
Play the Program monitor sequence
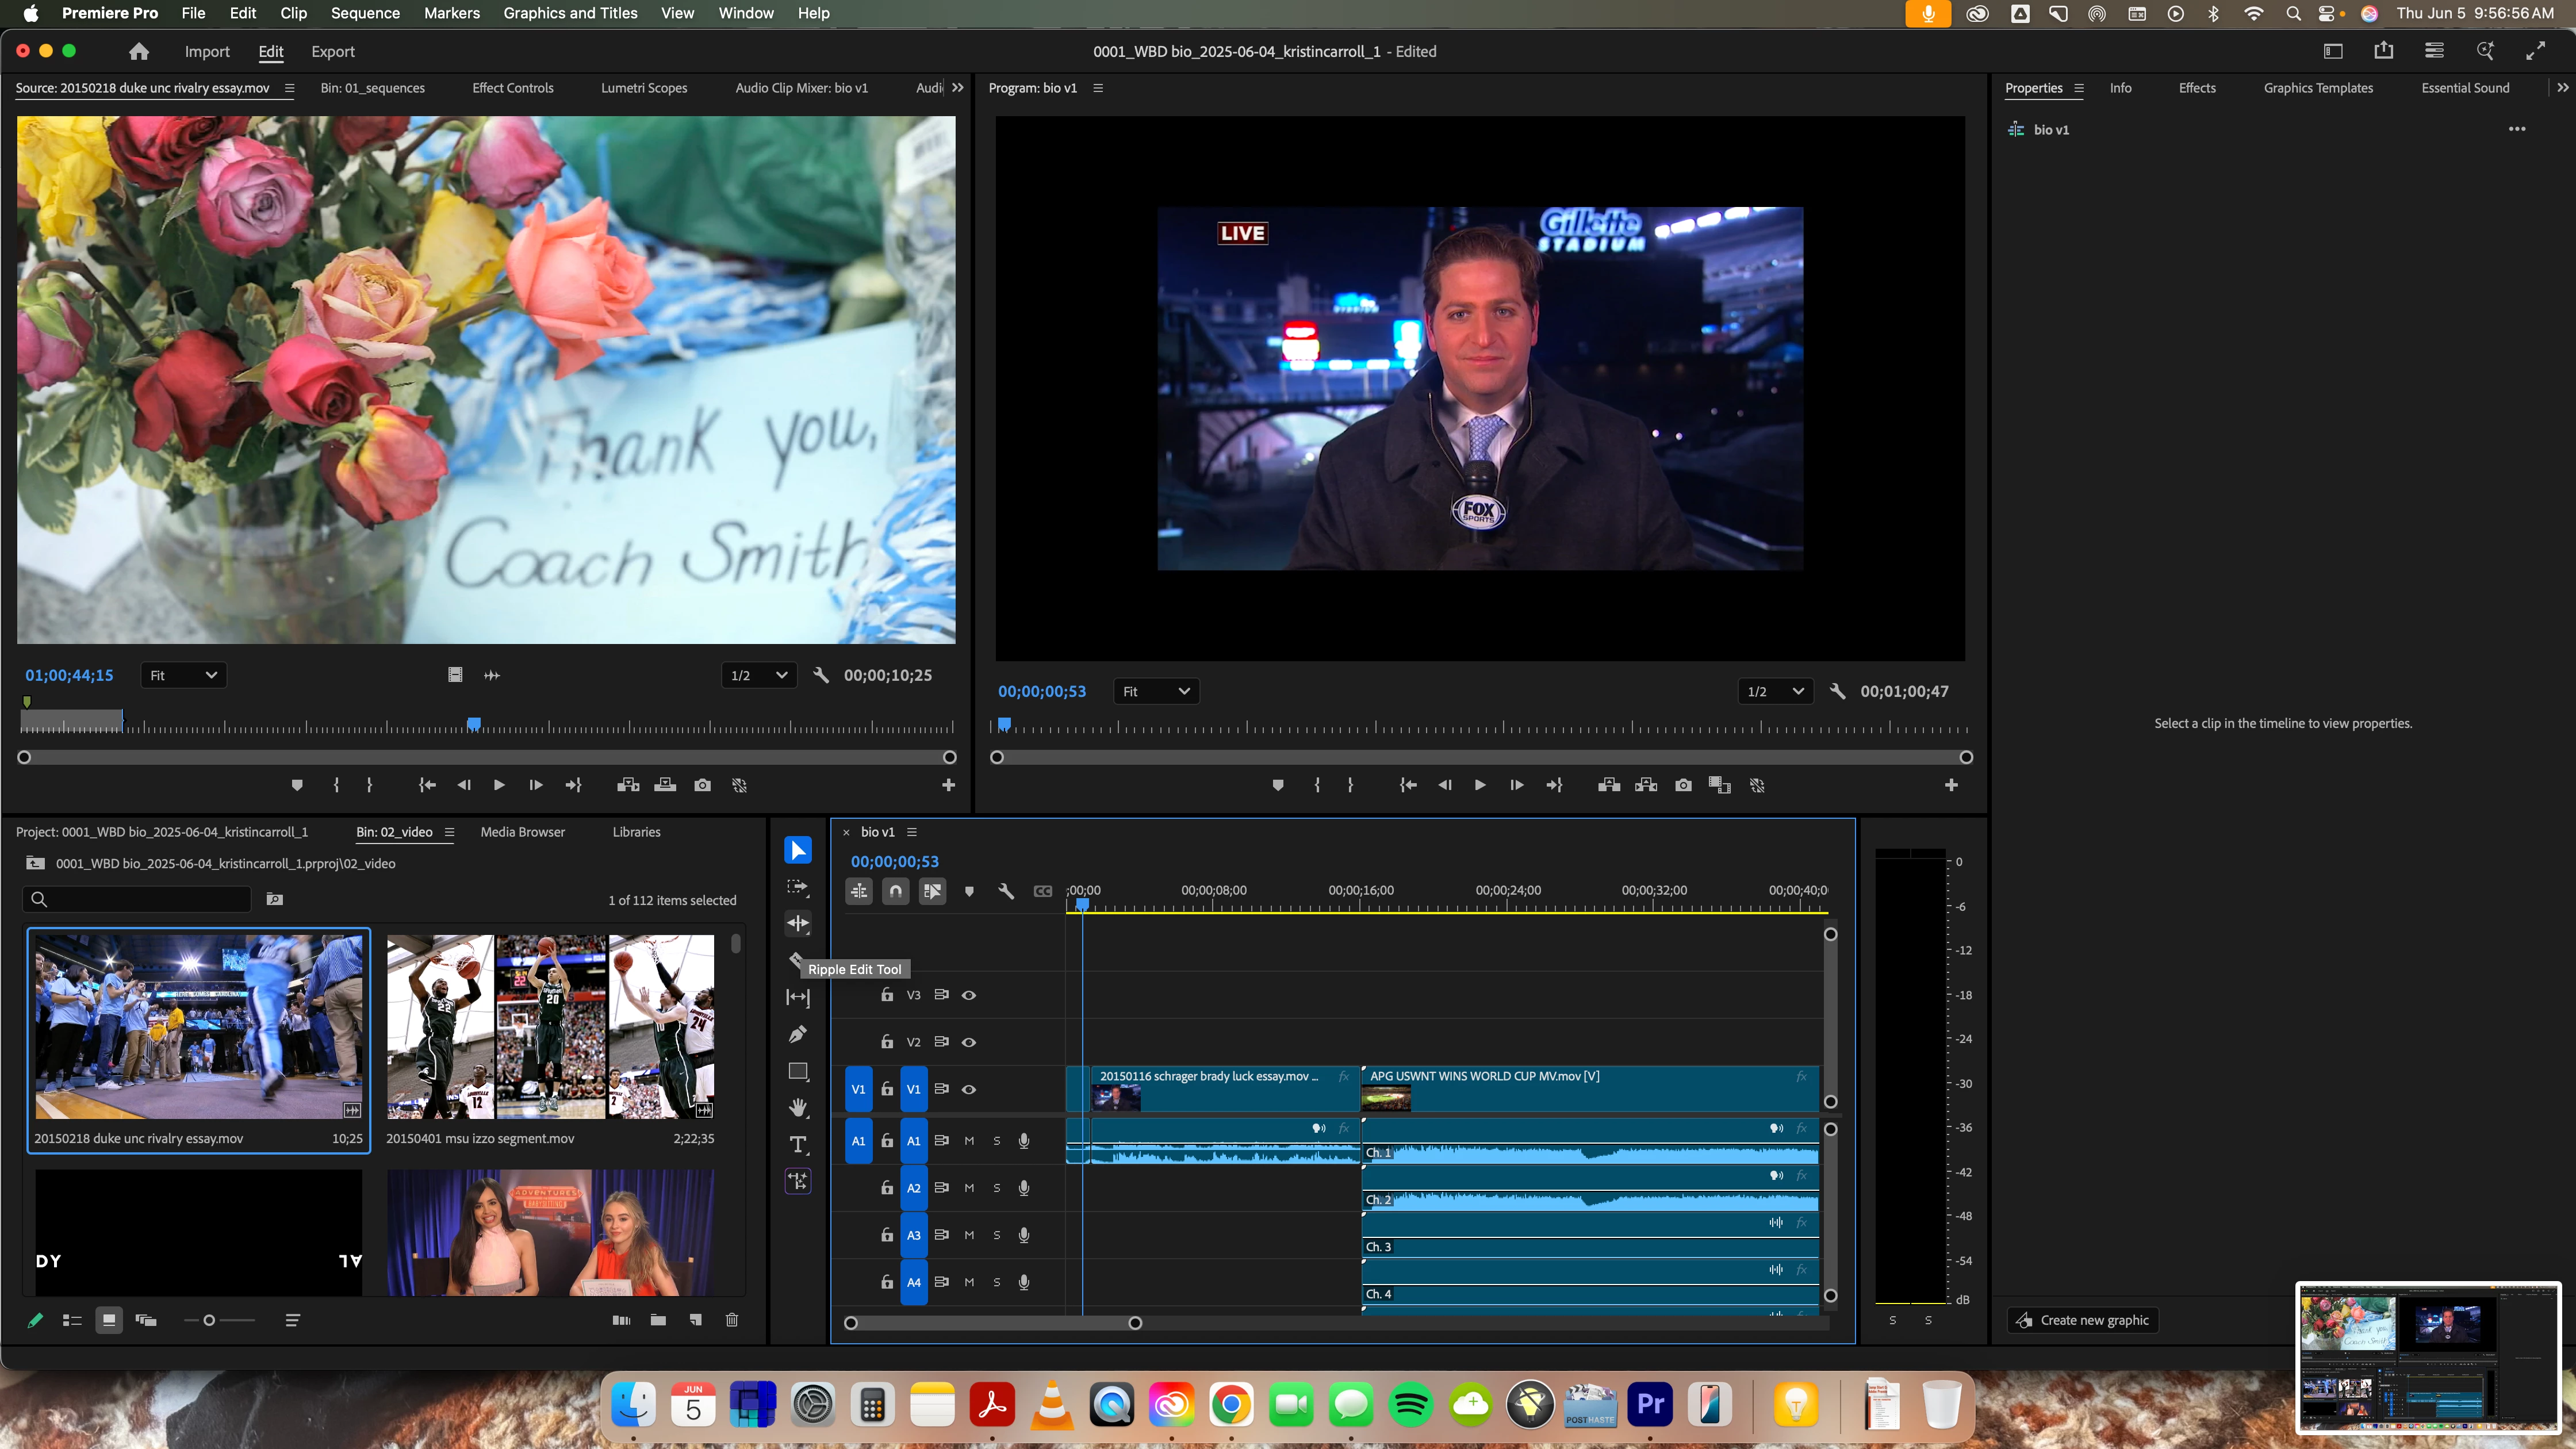click(x=1479, y=786)
